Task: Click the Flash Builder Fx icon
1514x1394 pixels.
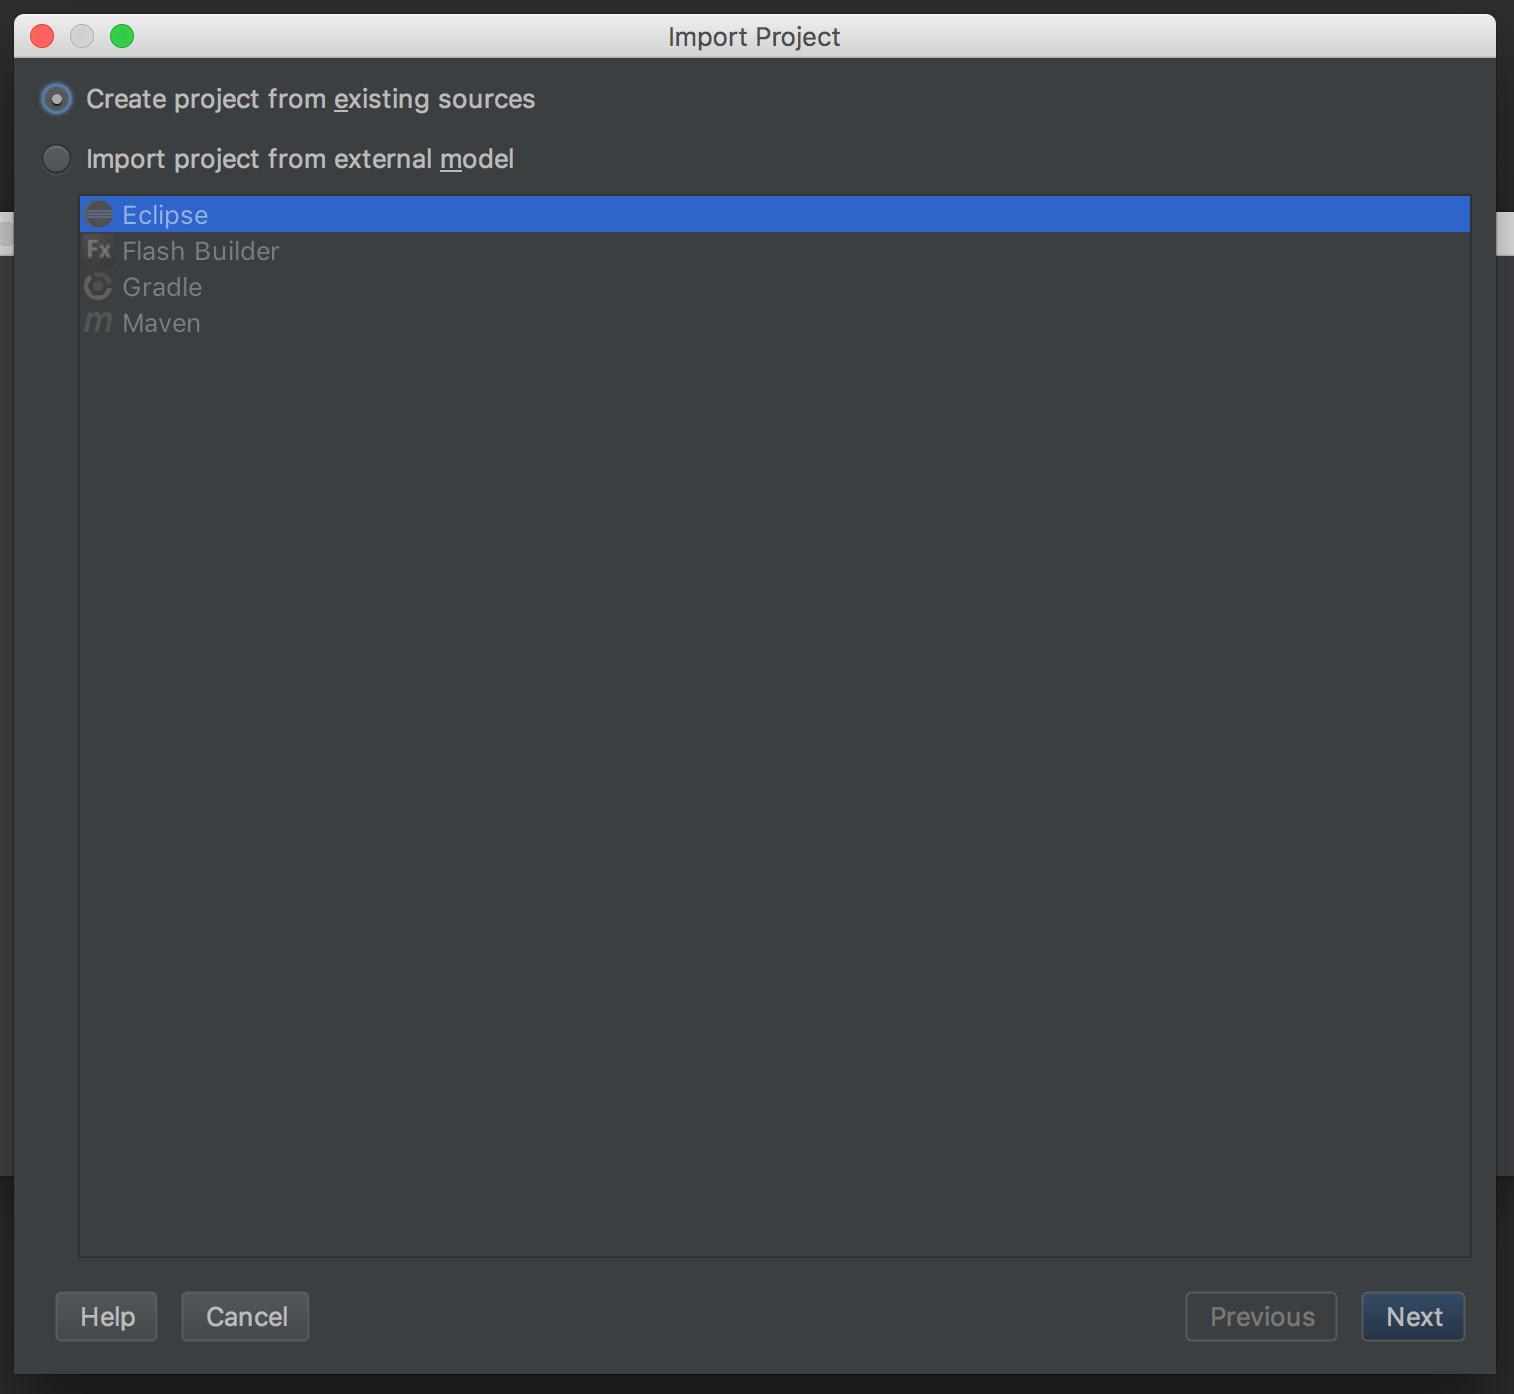Action: pyautogui.click(x=99, y=250)
